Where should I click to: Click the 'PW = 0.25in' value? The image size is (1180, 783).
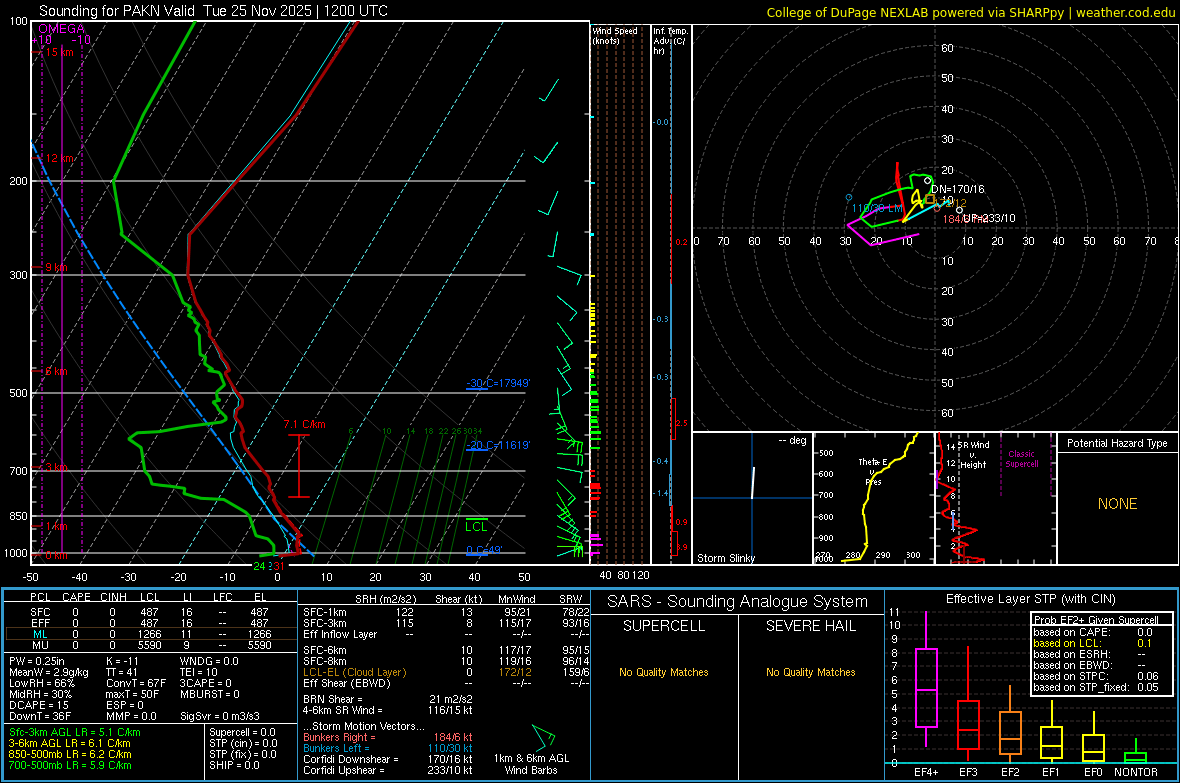point(40,661)
